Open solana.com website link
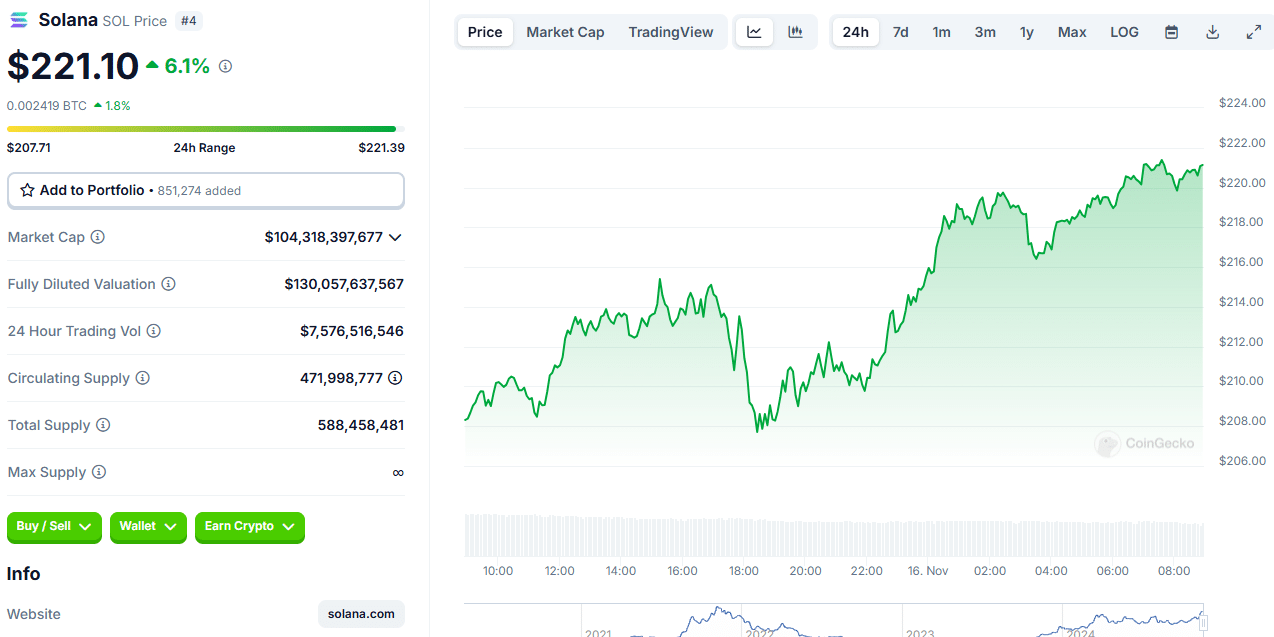The width and height of the screenshot is (1274, 637). 361,614
